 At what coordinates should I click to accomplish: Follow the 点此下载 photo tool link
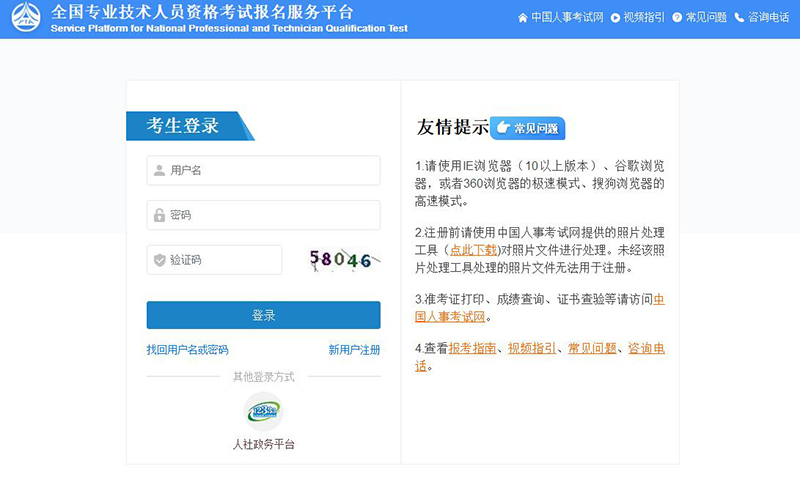[x=473, y=250]
